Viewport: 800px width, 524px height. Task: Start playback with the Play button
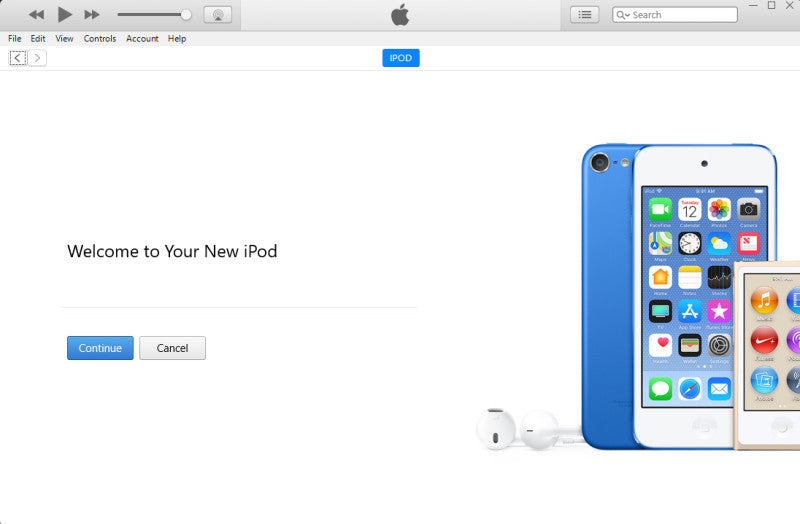pos(64,15)
